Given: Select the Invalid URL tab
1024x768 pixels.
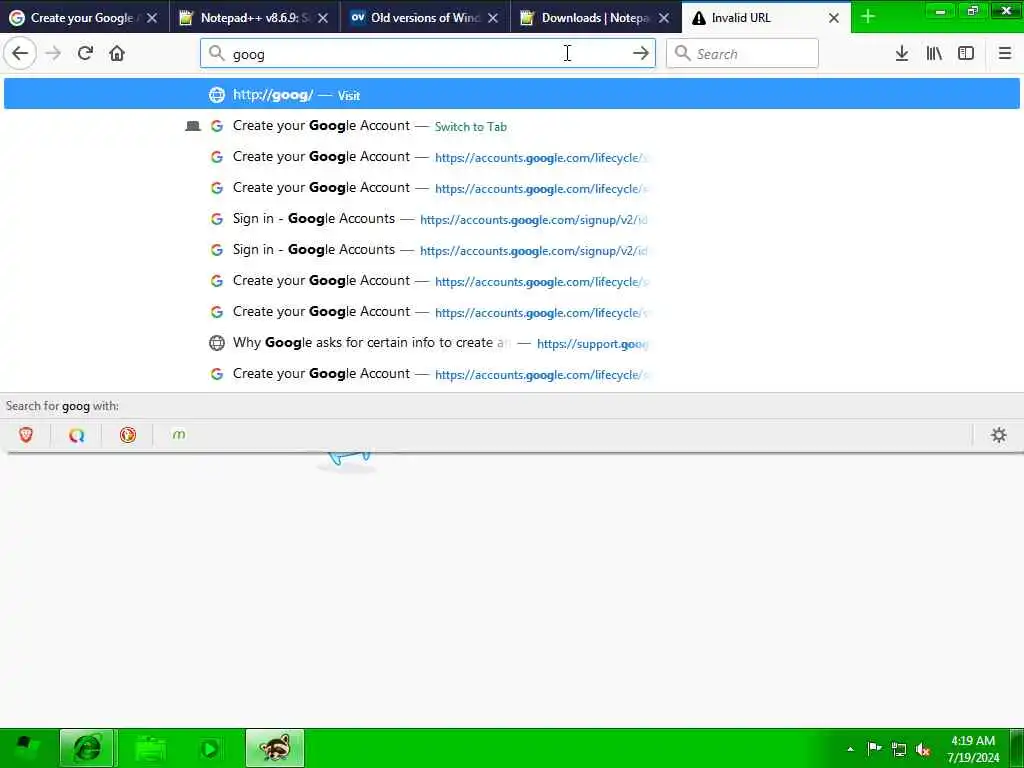Looking at the screenshot, I should pos(765,18).
